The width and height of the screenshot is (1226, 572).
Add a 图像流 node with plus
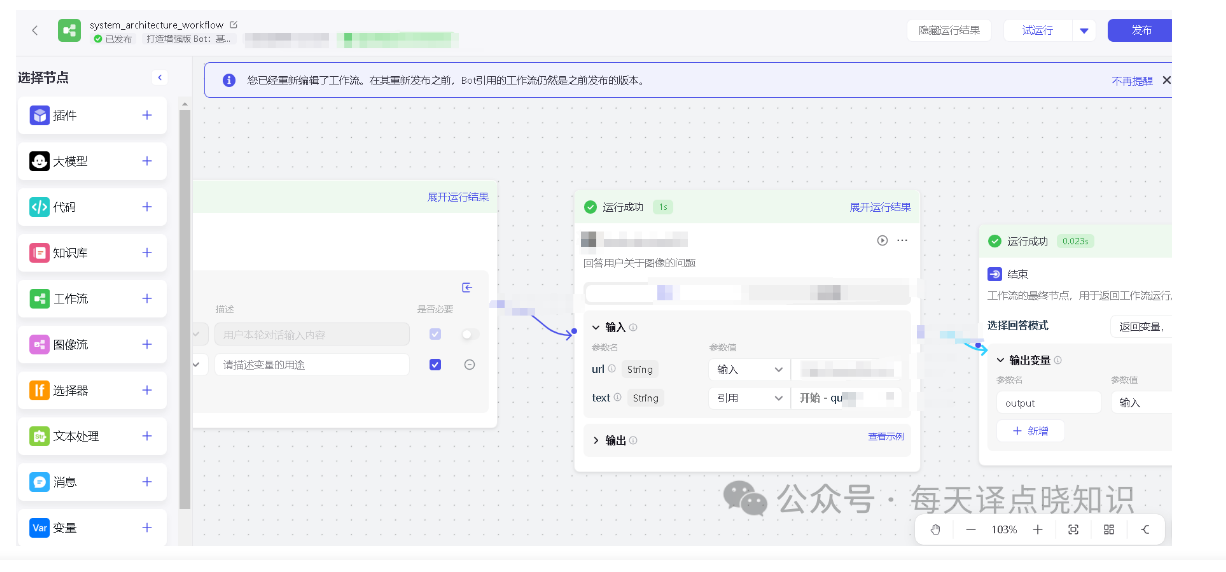[x=147, y=345]
